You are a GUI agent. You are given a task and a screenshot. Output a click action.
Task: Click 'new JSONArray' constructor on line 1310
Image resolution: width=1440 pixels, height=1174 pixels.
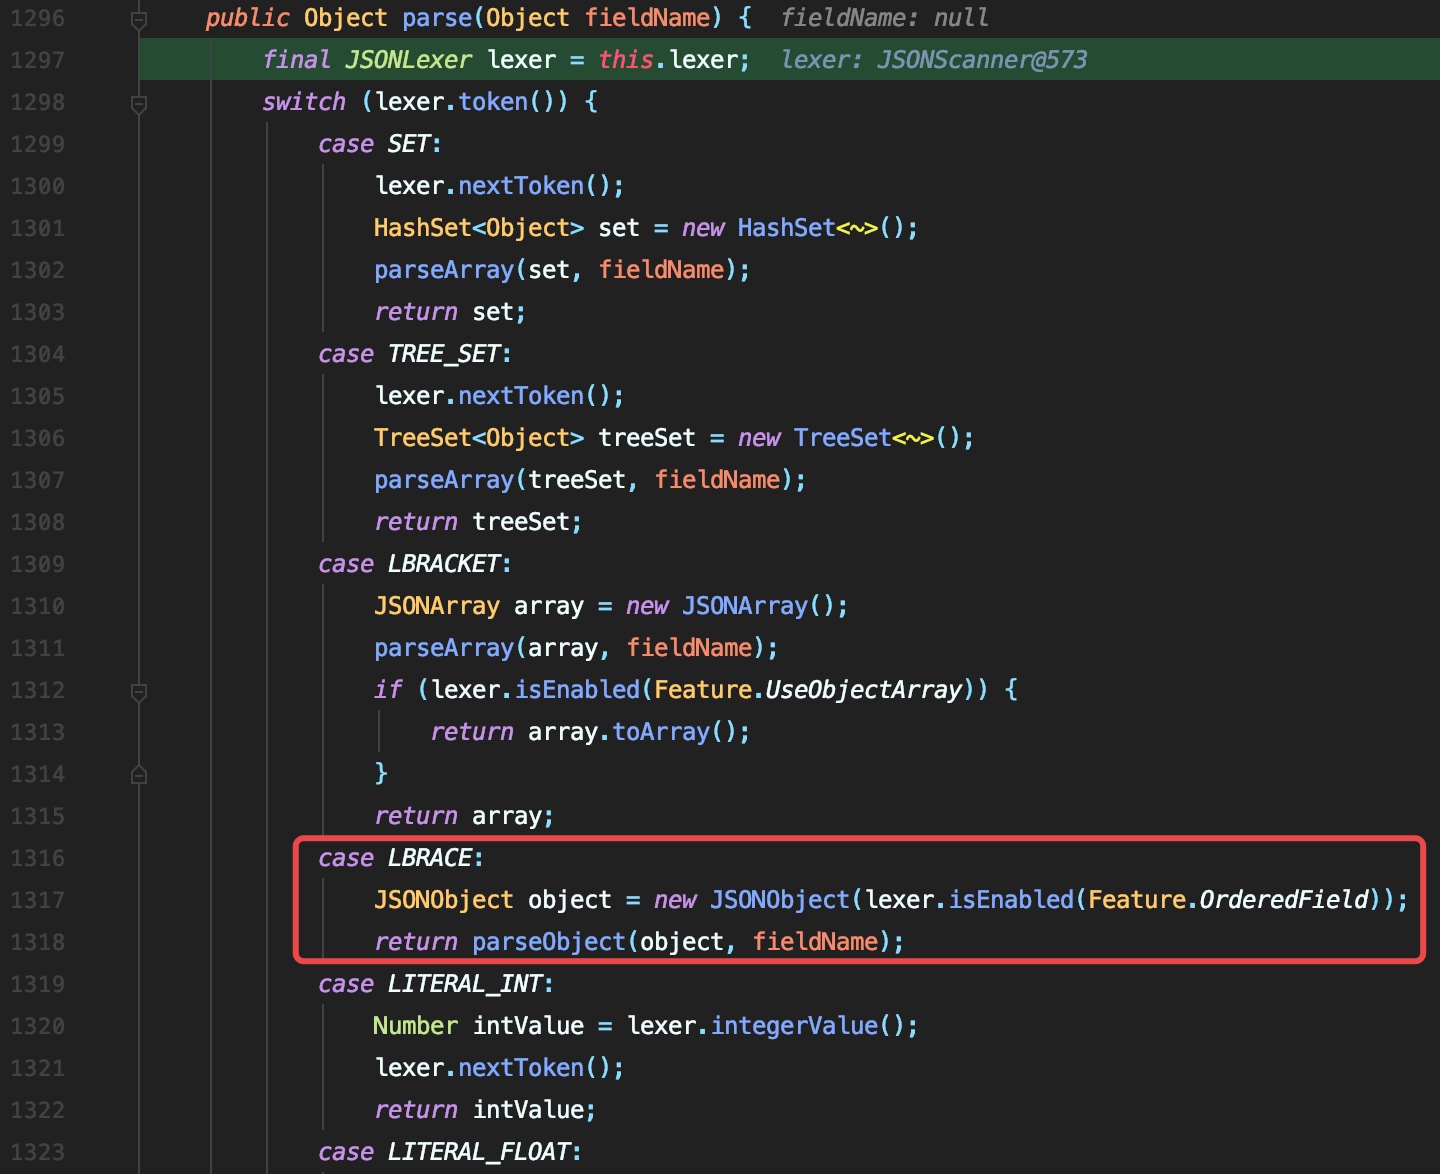745,606
